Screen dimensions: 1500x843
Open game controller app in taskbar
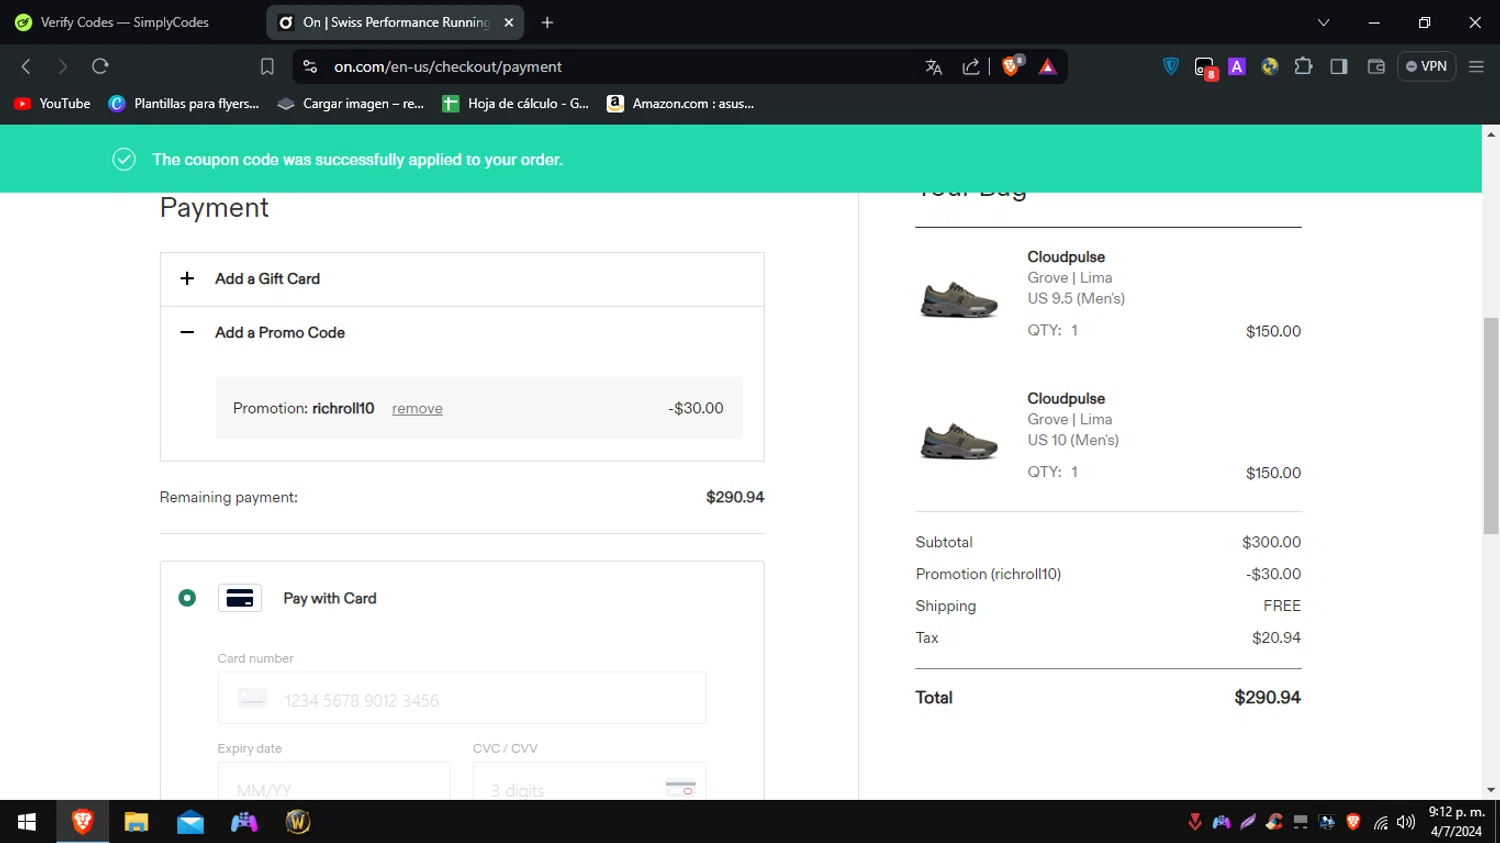(244, 822)
